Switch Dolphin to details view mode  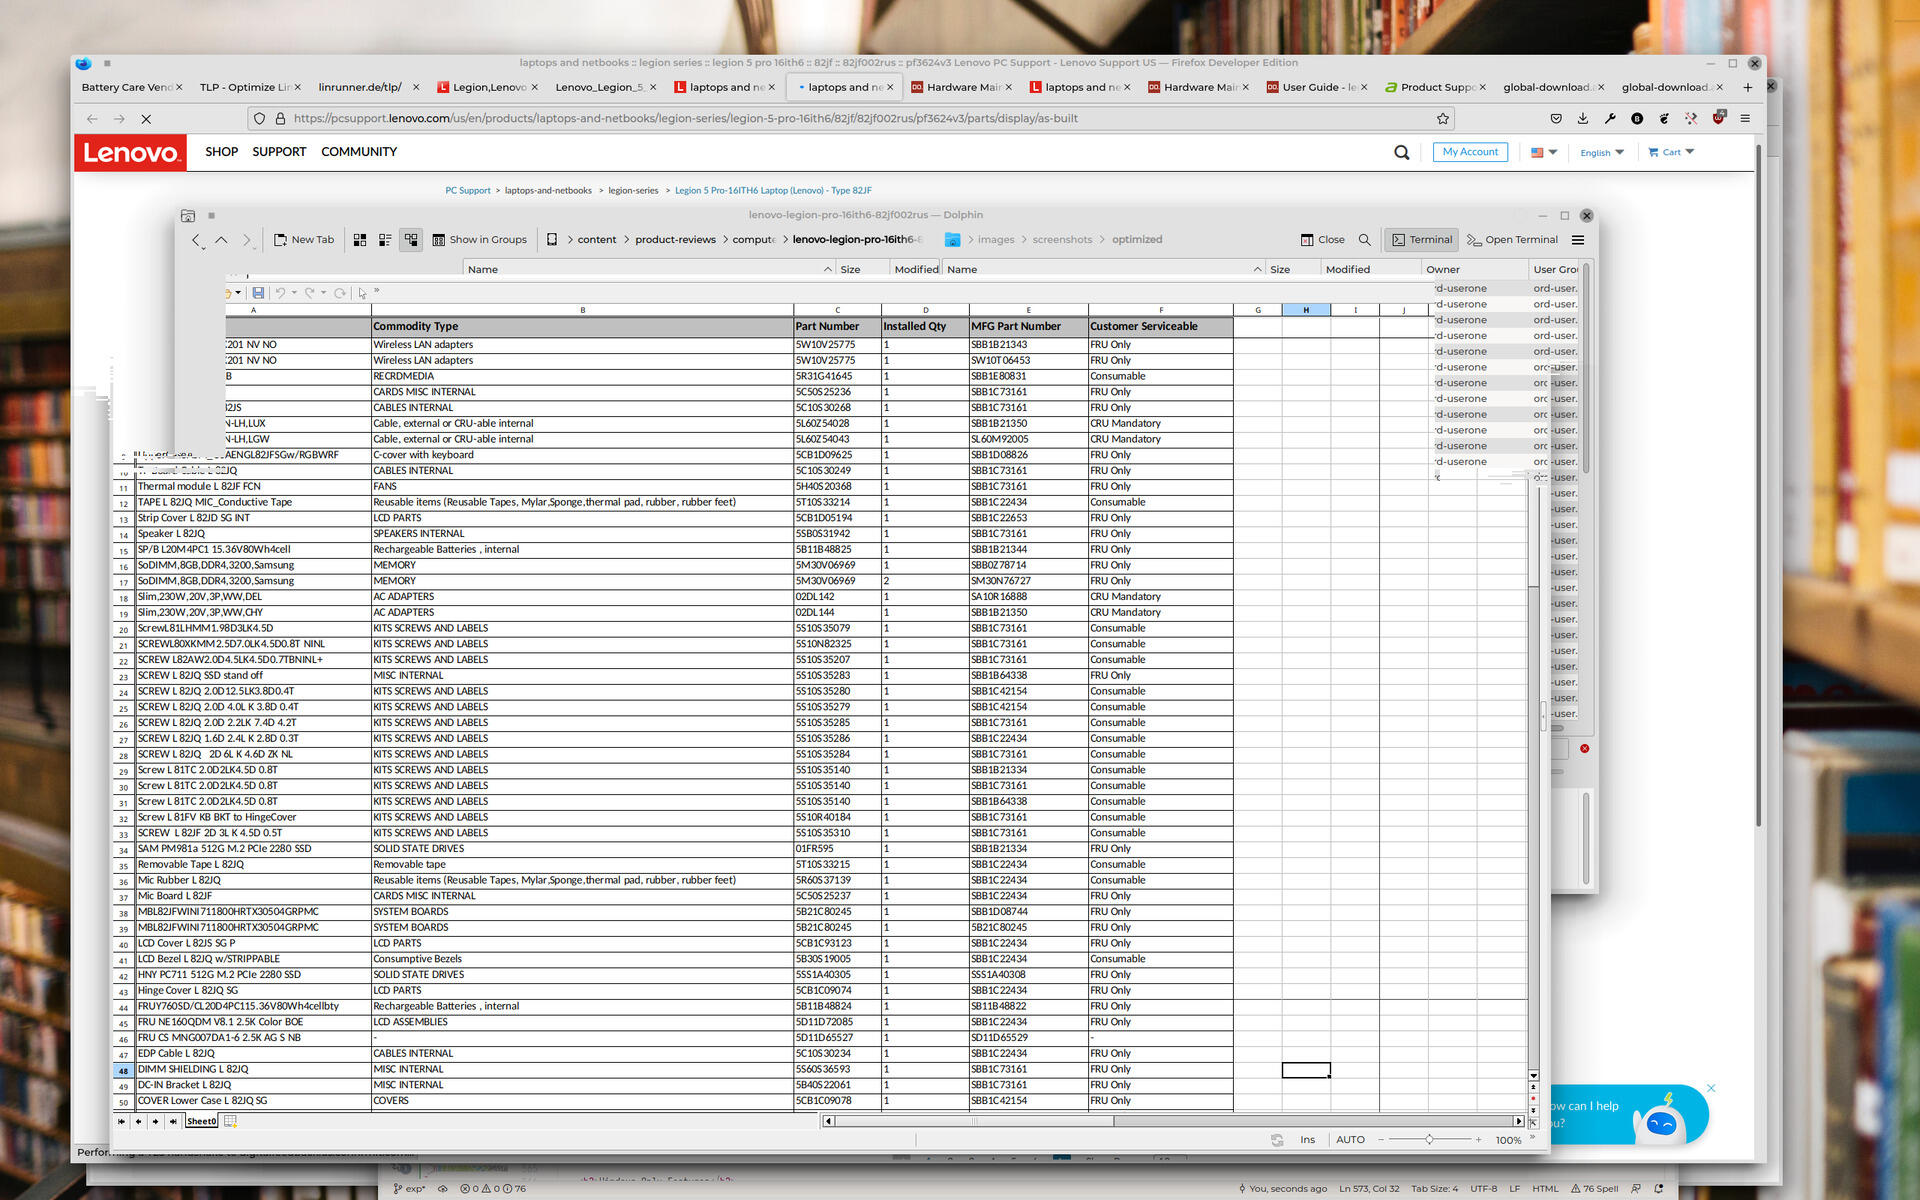pos(411,240)
